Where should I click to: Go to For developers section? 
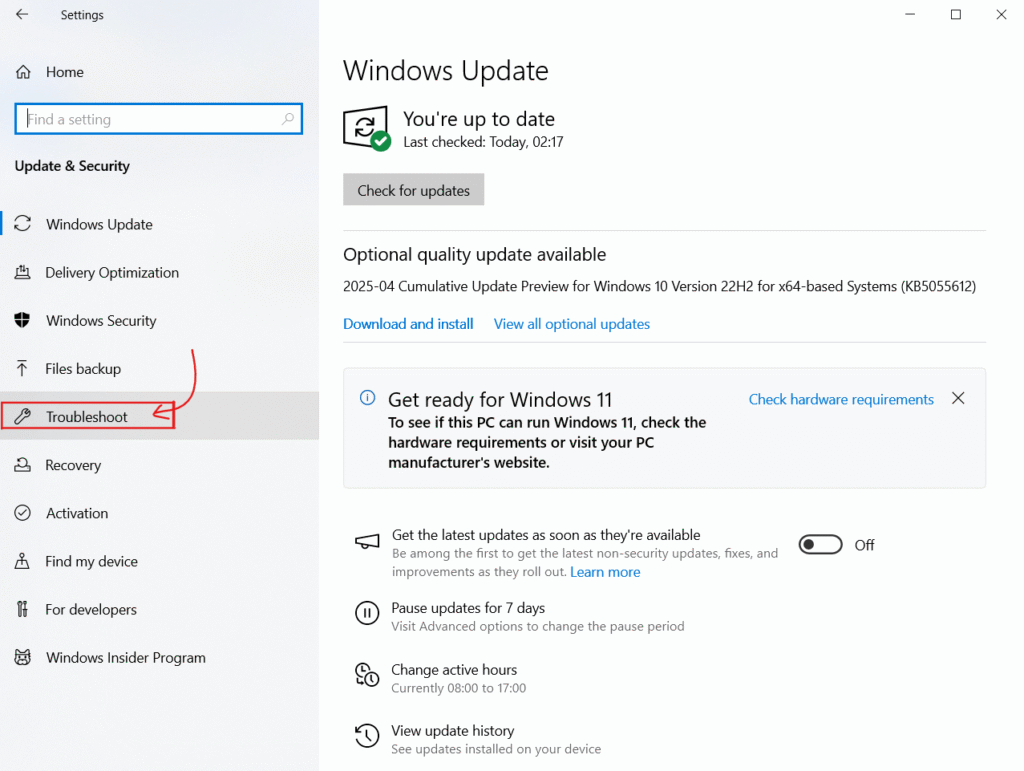tap(91, 609)
